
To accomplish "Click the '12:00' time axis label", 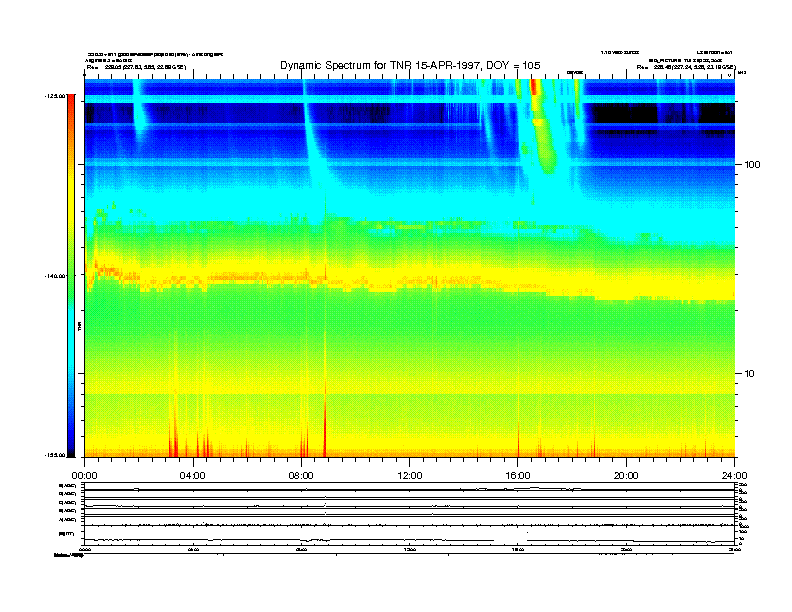I will [410, 475].
